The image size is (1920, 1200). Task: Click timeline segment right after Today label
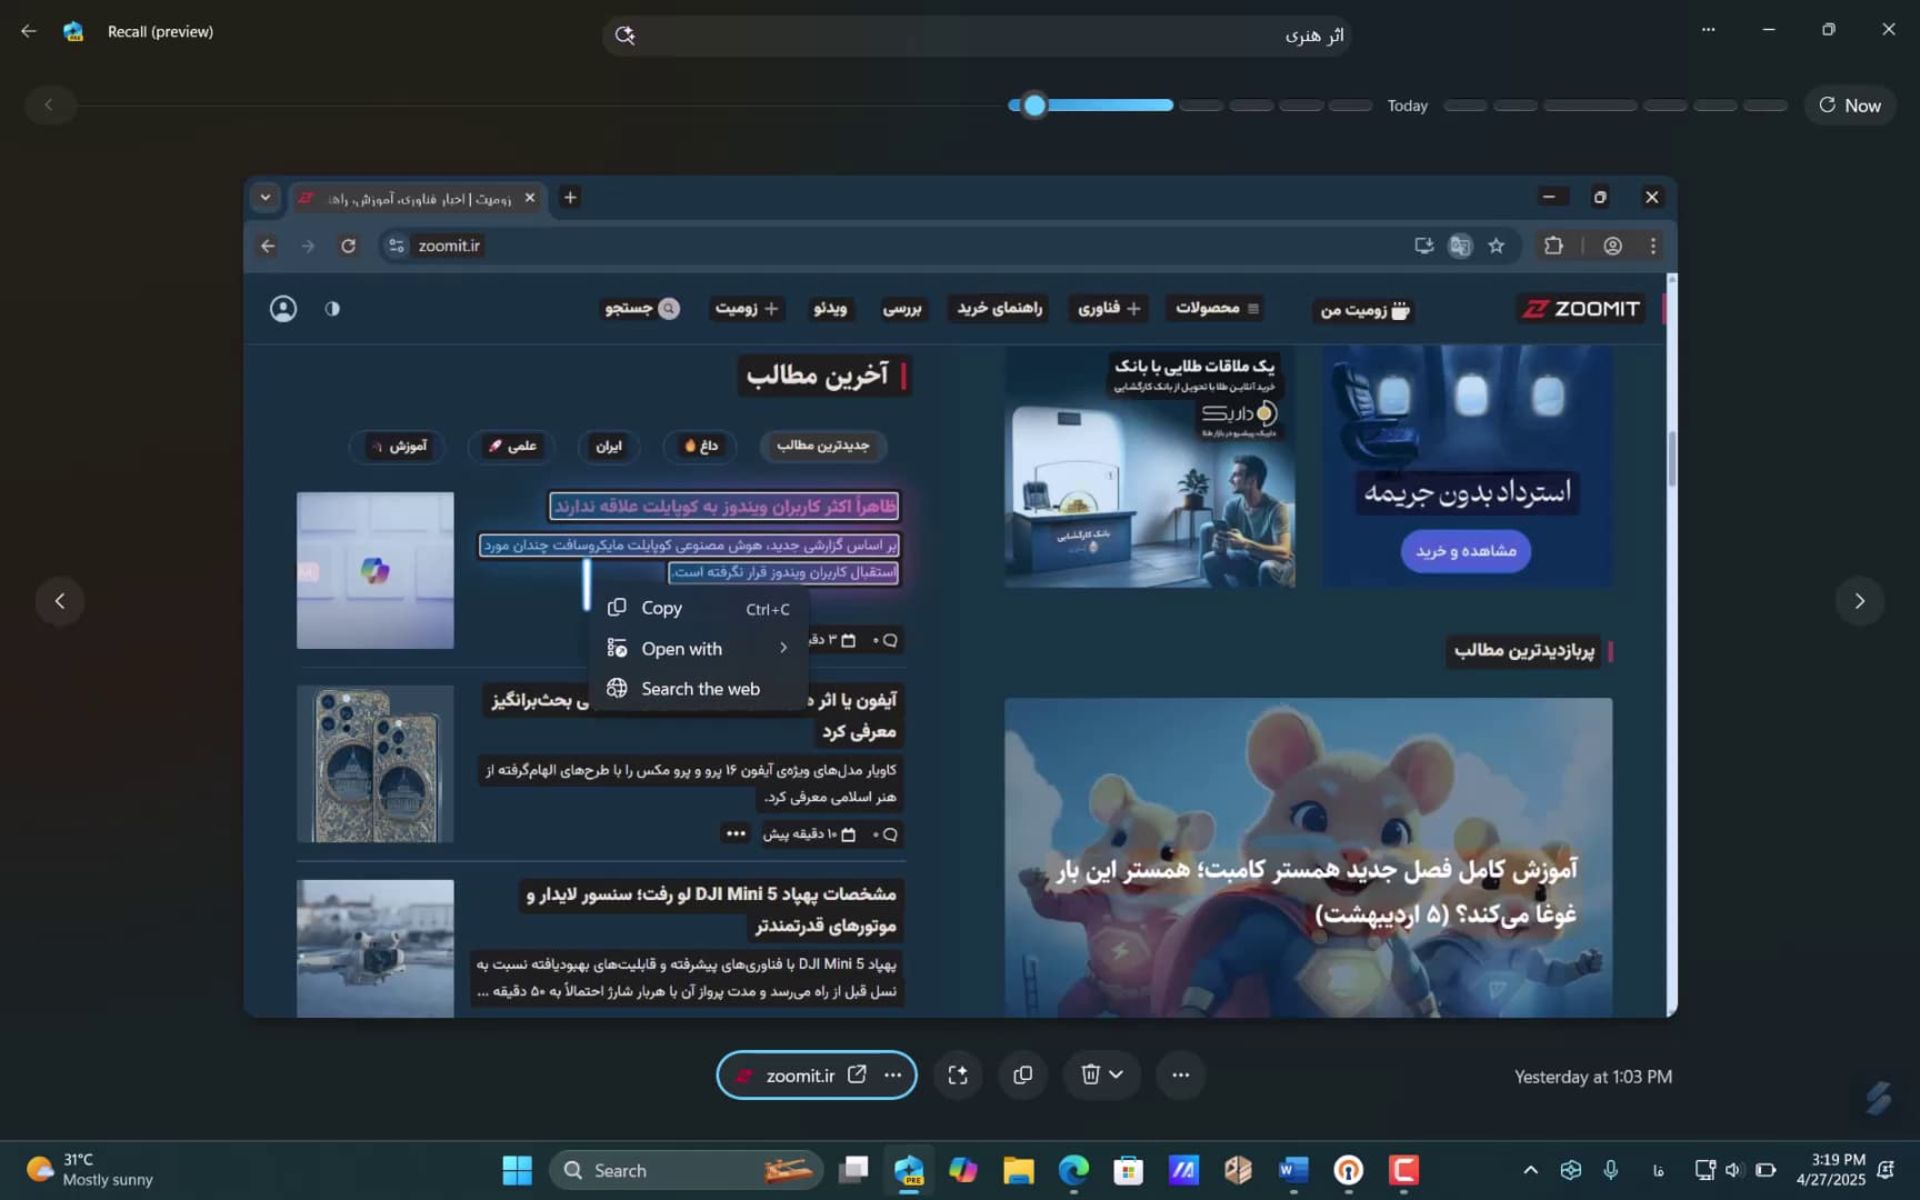coord(1465,105)
